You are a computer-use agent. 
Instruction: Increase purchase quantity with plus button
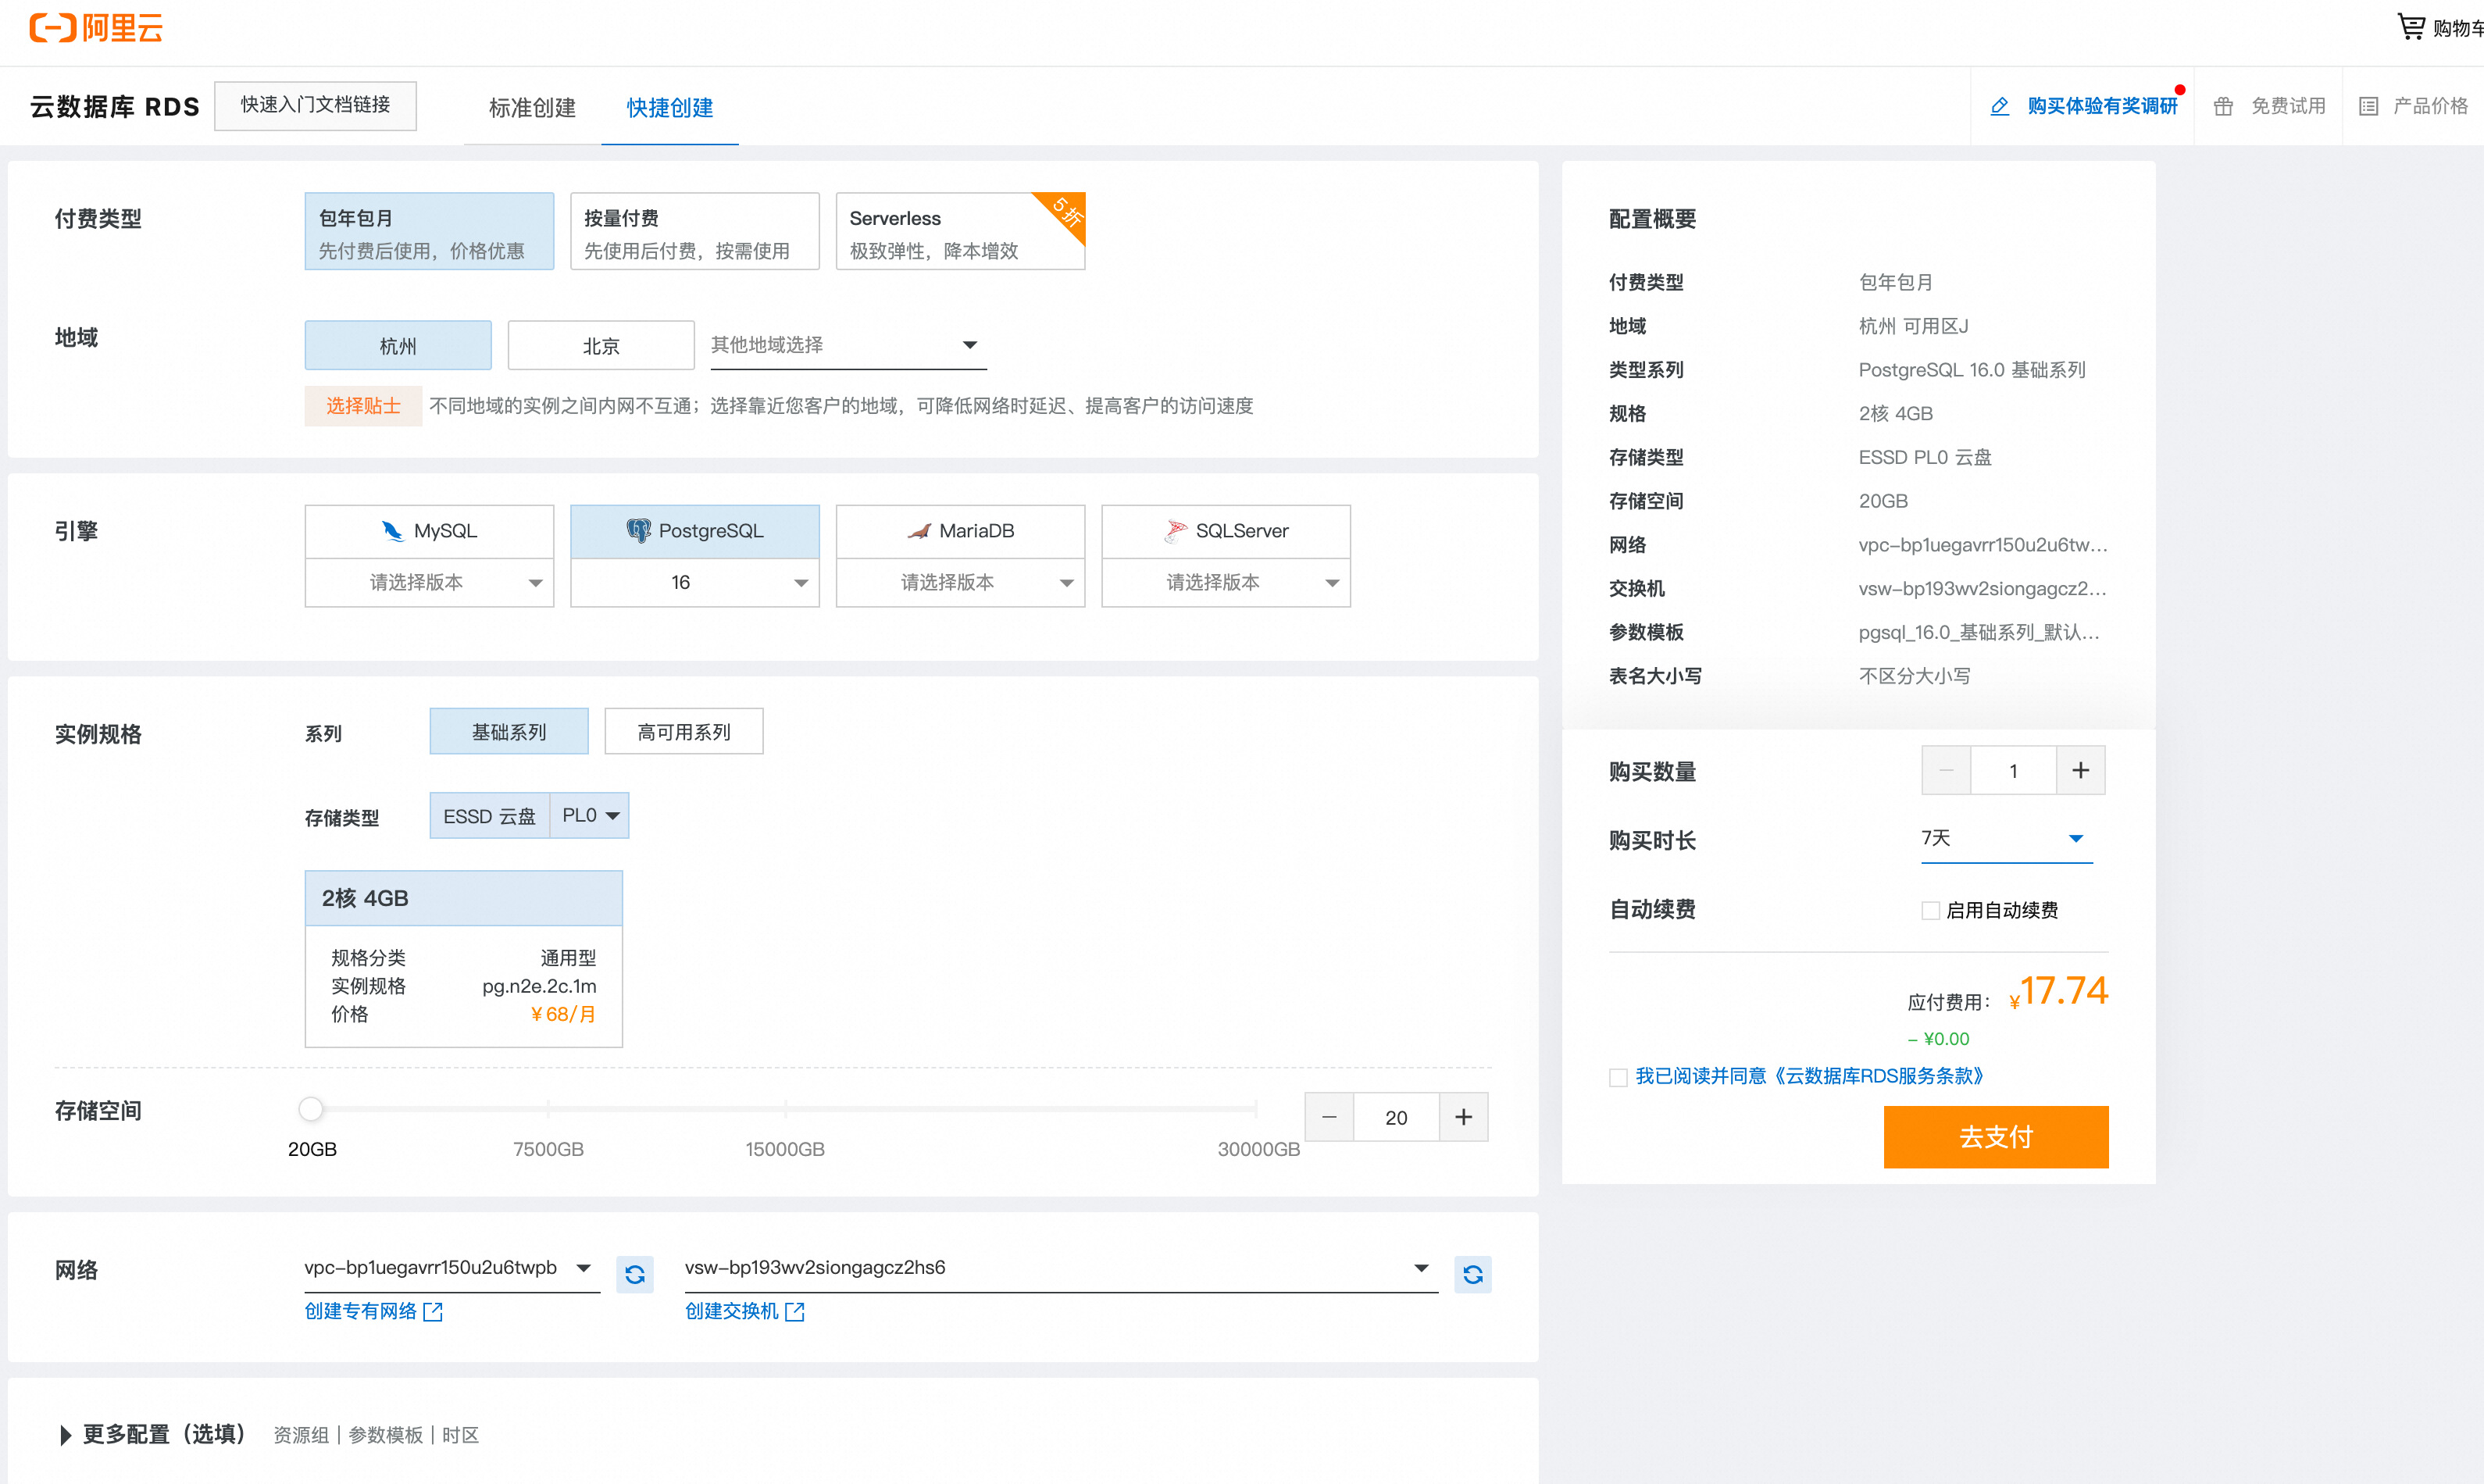2080,770
